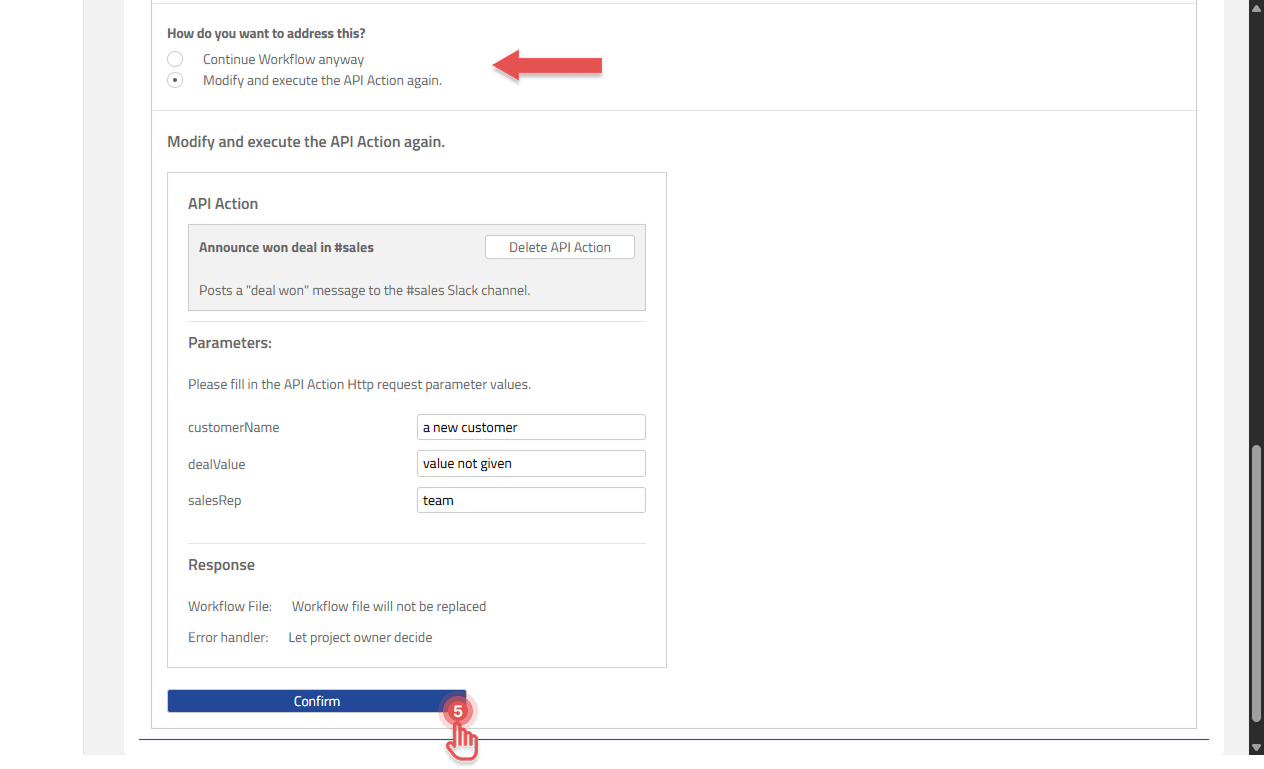1264x769 pixels.
Task: Click the scrollbar up arrow
Action: (1256, 8)
